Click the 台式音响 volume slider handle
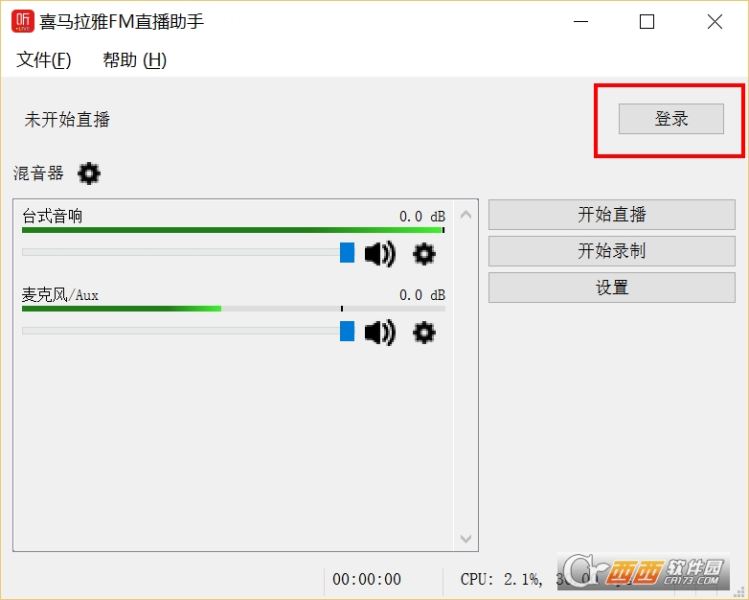The width and height of the screenshot is (749, 600). (347, 253)
